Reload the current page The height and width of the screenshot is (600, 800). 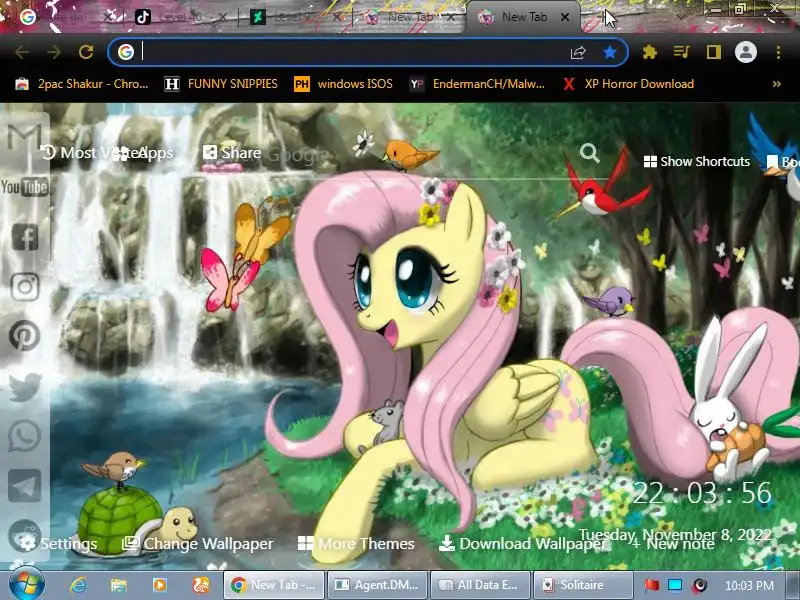click(86, 52)
